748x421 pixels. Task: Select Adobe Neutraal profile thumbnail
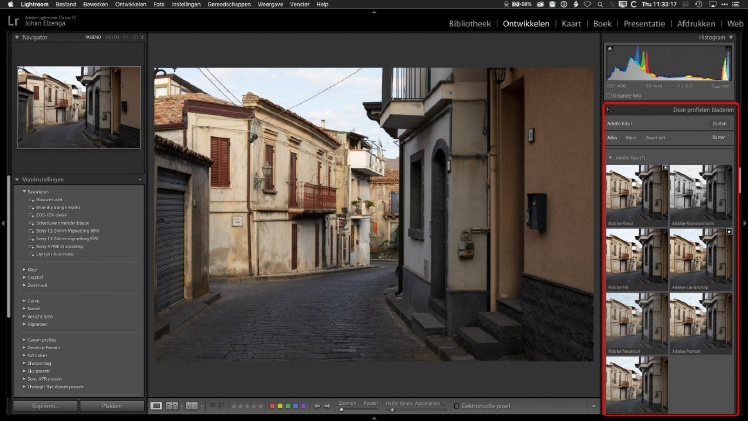(637, 324)
